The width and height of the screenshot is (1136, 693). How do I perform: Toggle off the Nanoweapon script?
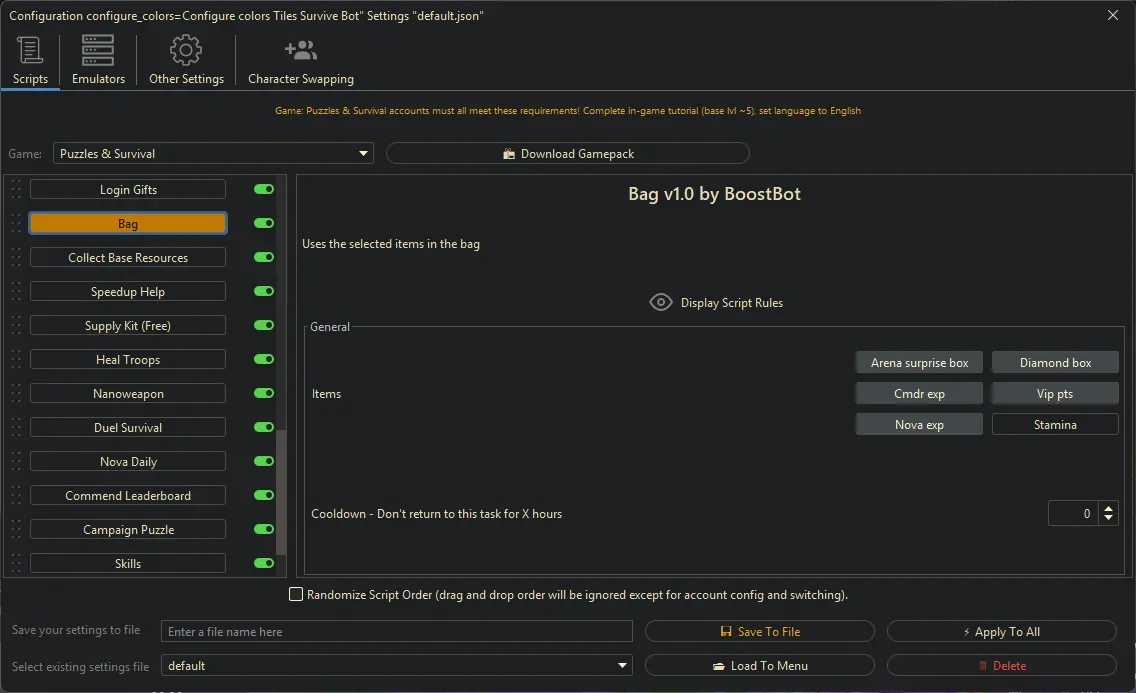tap(264, 394)
